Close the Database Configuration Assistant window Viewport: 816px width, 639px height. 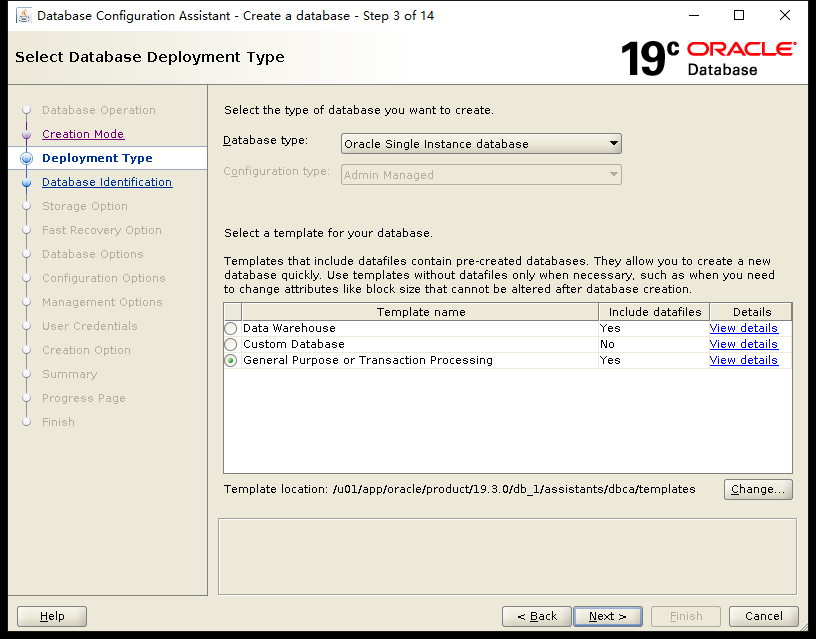pos(785,15)
